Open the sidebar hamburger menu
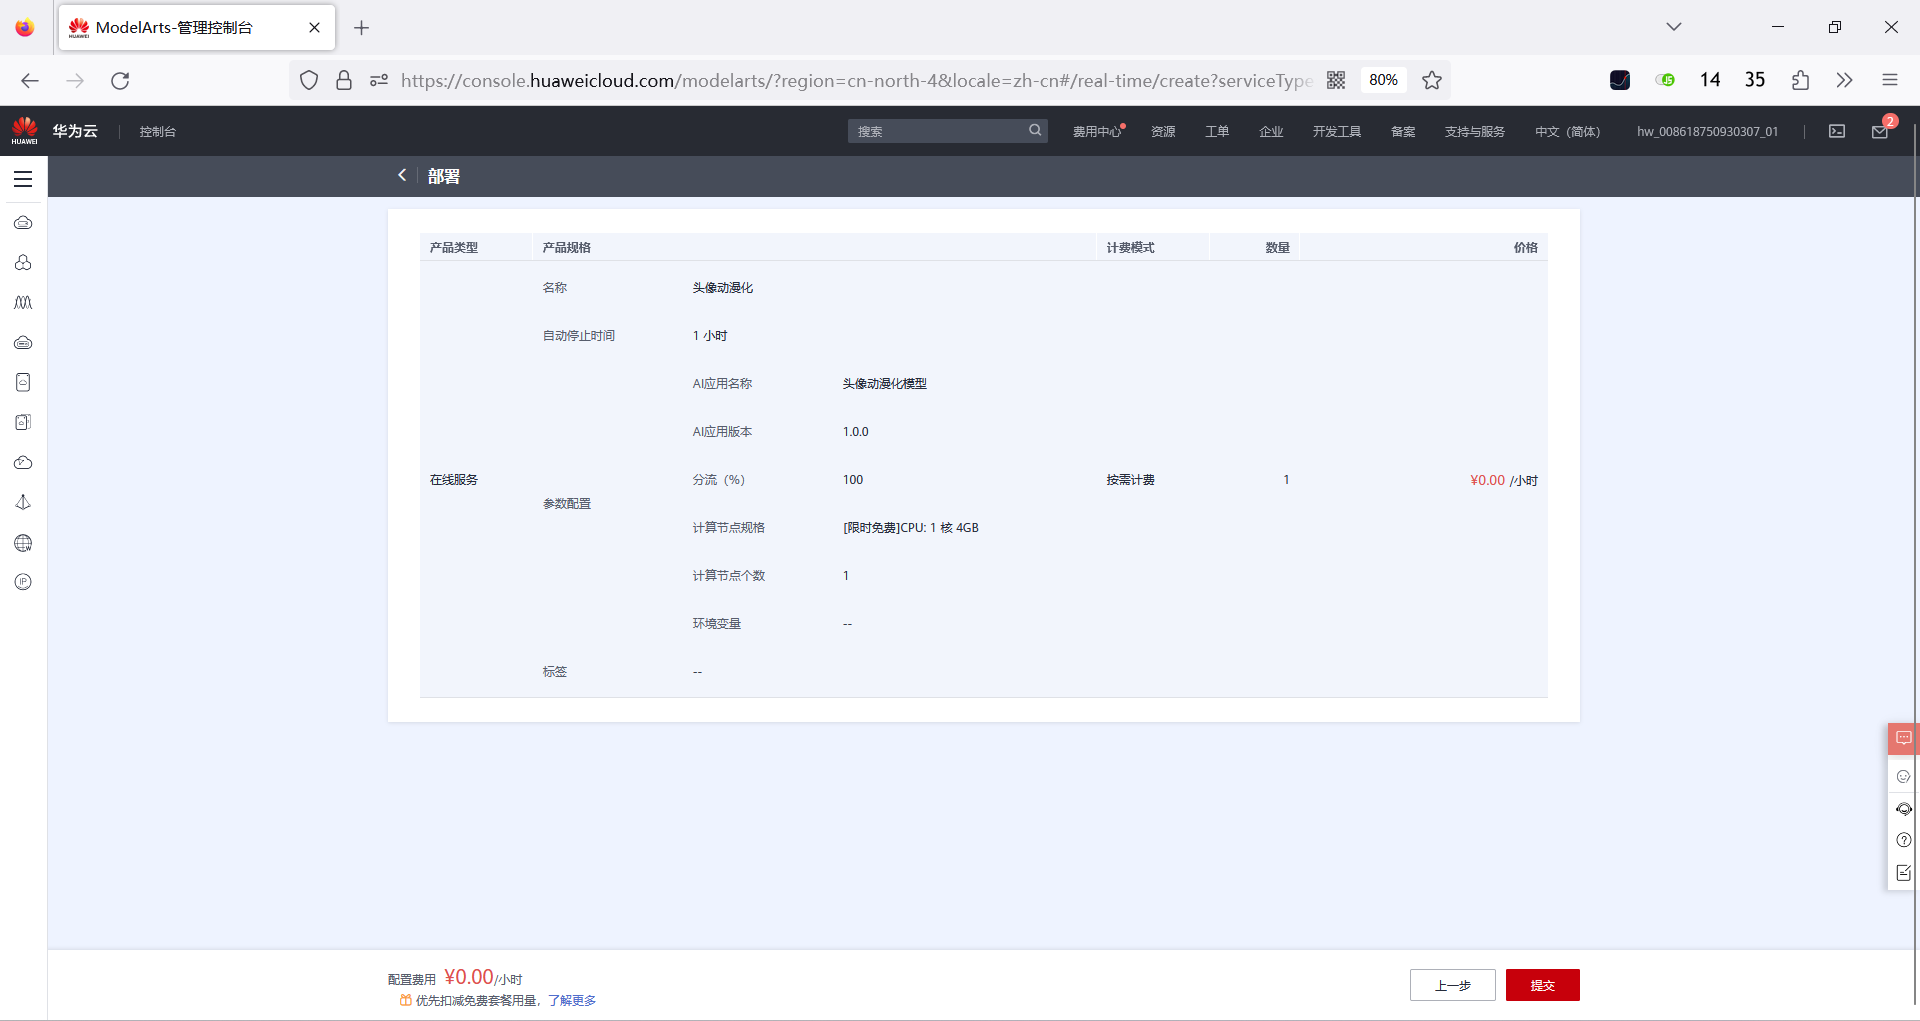 coord(23,179)
